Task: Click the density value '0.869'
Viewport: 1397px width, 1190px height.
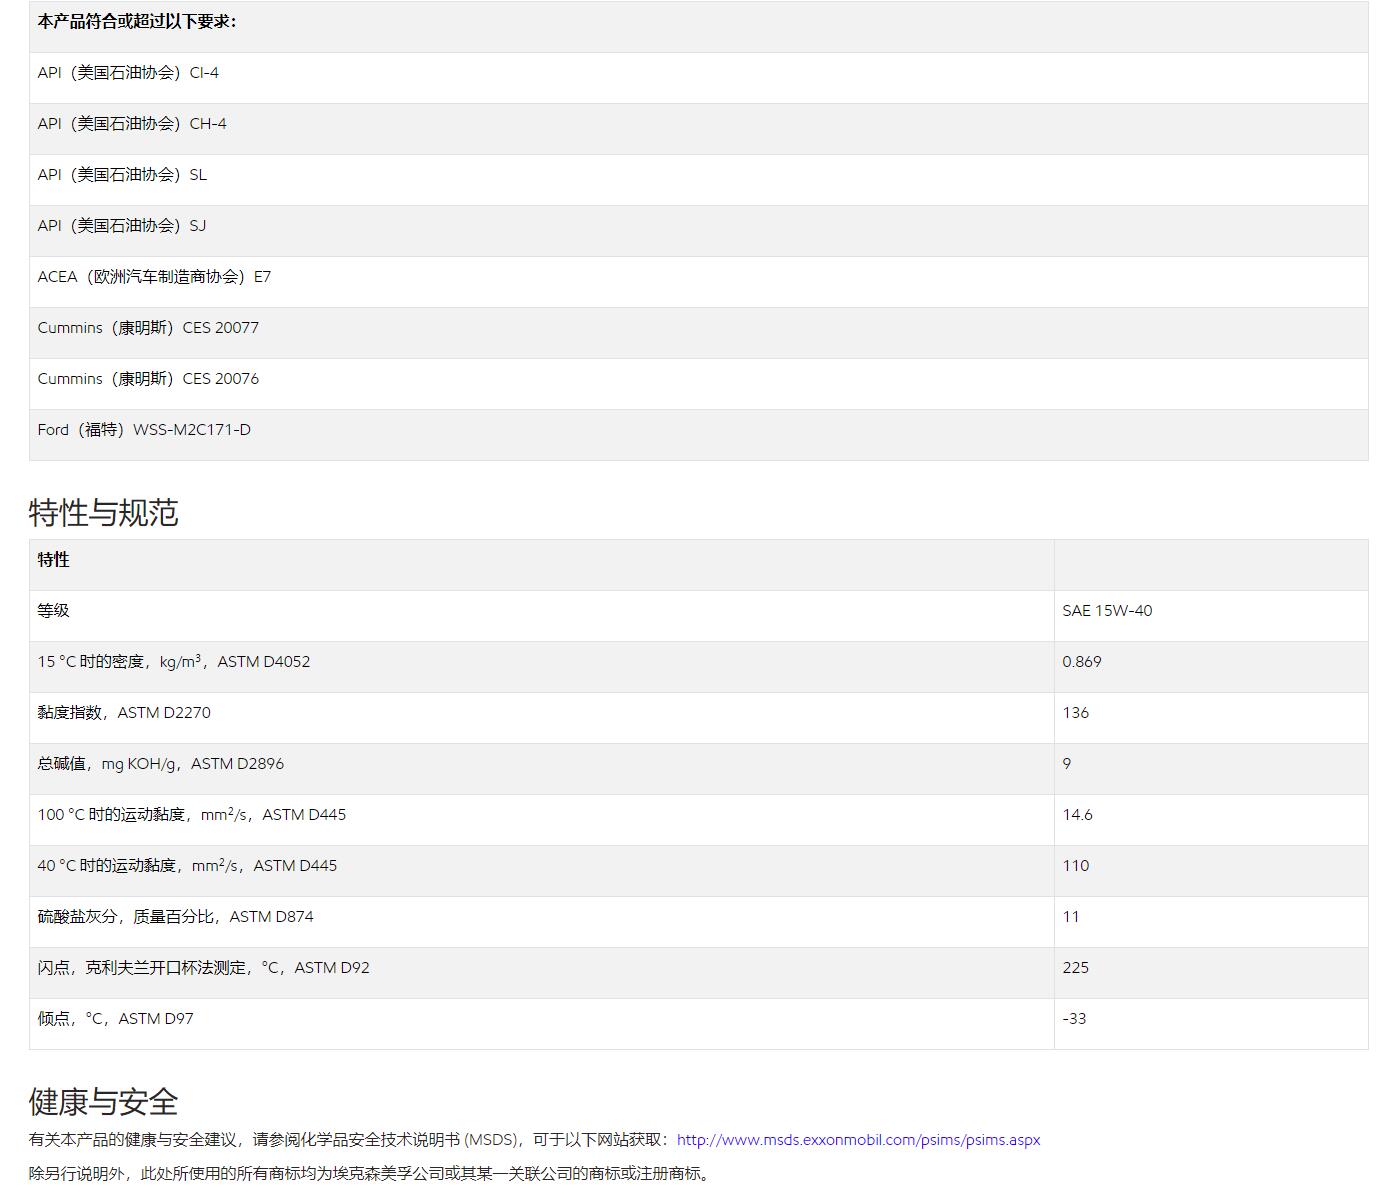Action: tap(1082, 662)
